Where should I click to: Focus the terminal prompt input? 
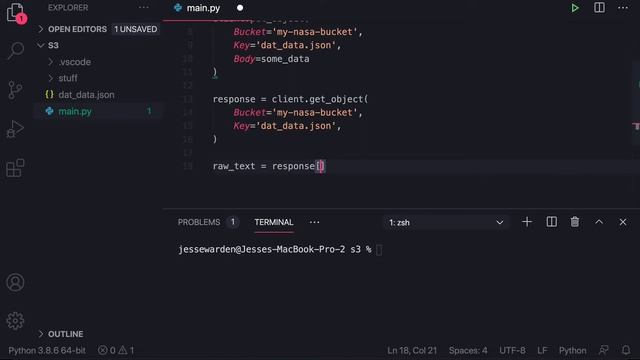pos(379,249)
